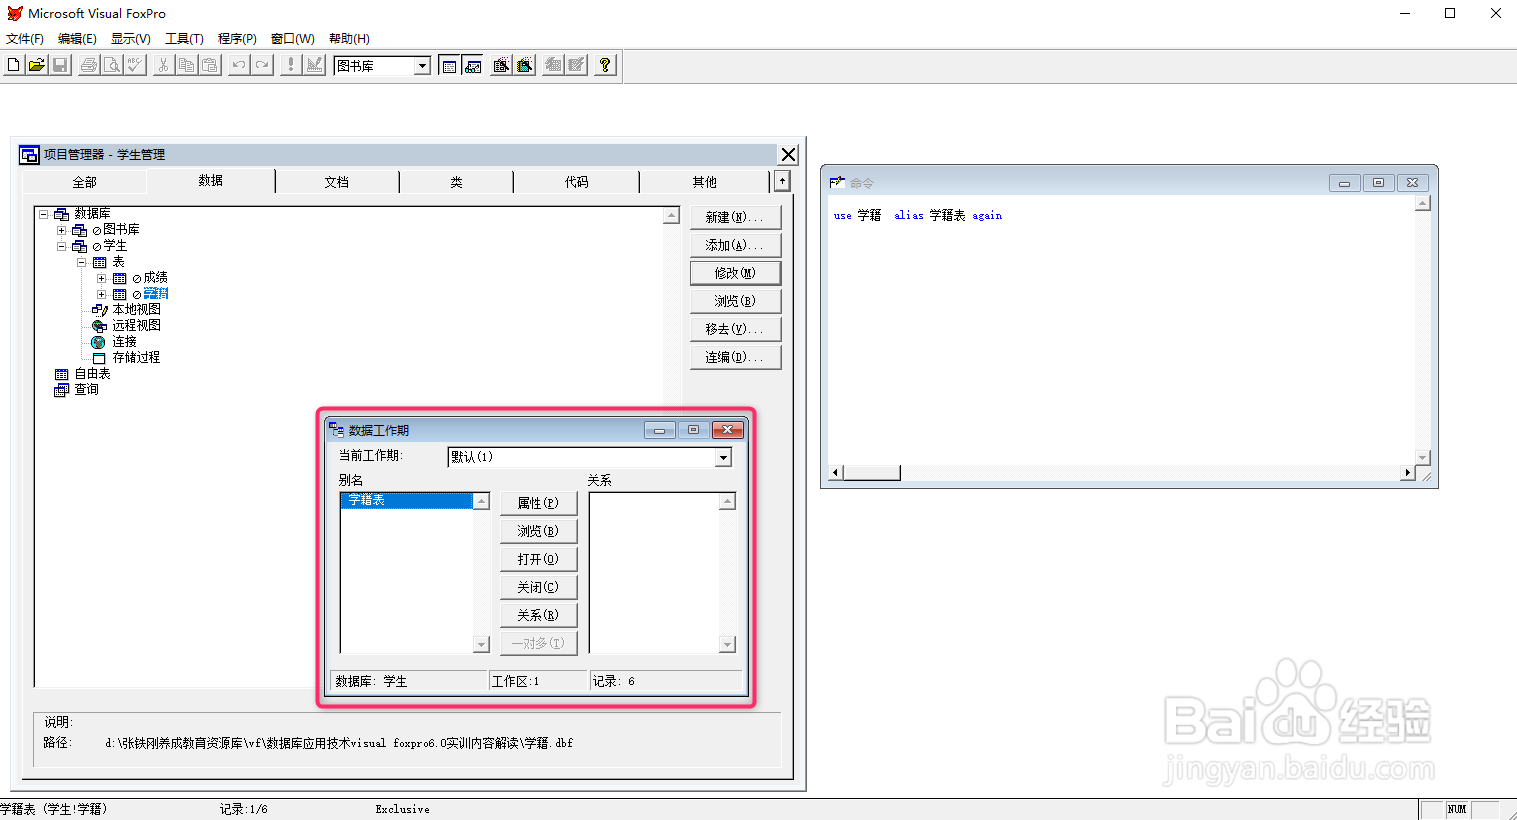The width and height of the screenshot is (1517, 820).
Task: Select 存储过程 in the project tree
Action: point(136,358)
